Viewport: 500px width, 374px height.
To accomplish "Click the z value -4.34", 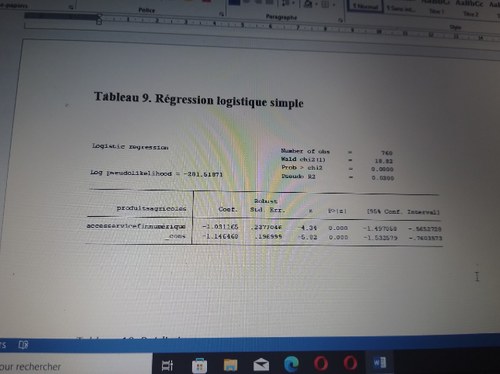I will pos(307,228).
